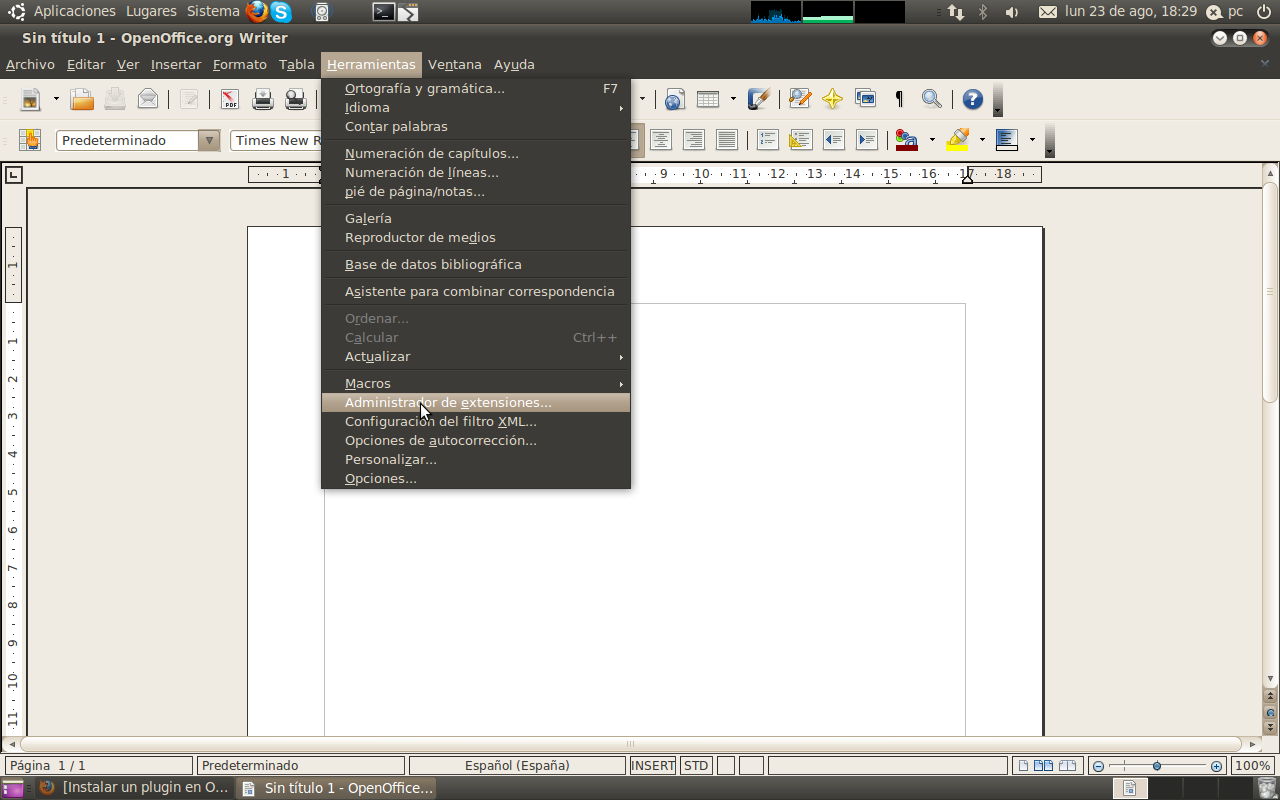Click the Find and Replace binoculars icon

click(x=799, y=99)
